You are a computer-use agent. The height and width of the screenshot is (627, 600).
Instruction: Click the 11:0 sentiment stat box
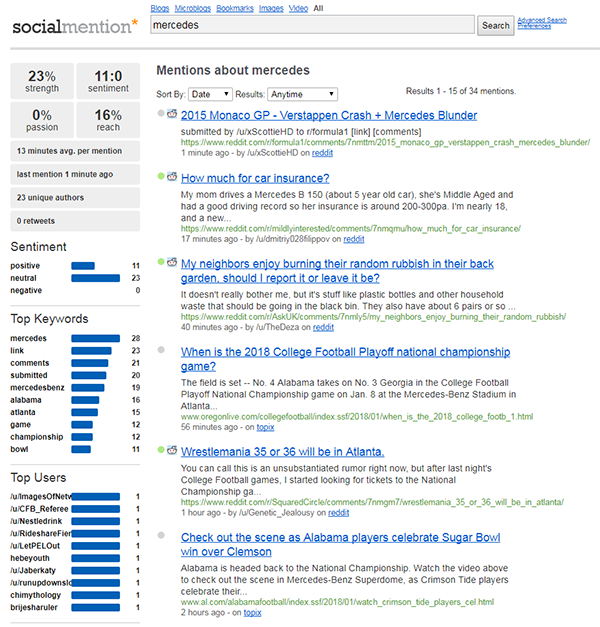108,81
